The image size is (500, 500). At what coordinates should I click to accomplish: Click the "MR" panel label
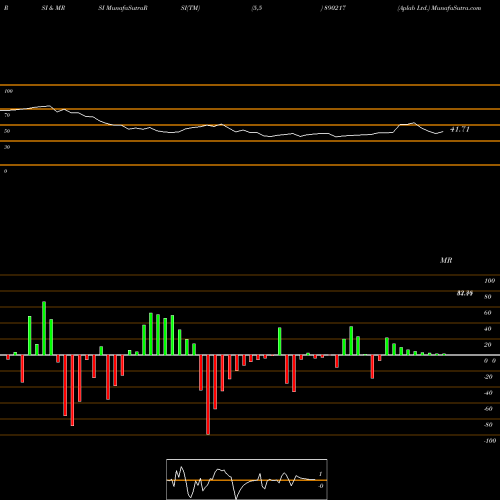coord(446,260)
